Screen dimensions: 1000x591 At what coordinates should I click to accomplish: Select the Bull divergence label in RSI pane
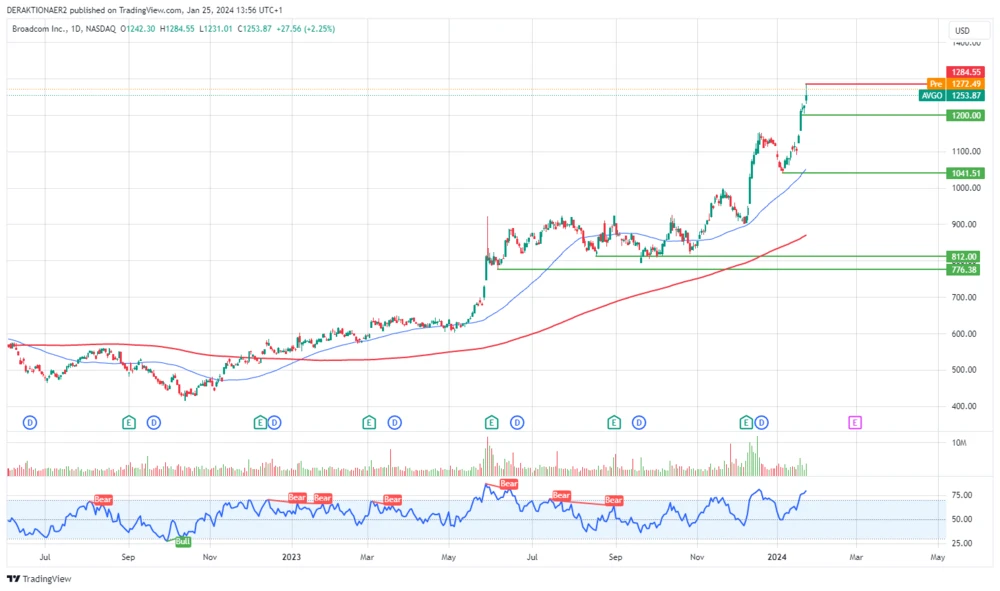[x=183, y=541]
